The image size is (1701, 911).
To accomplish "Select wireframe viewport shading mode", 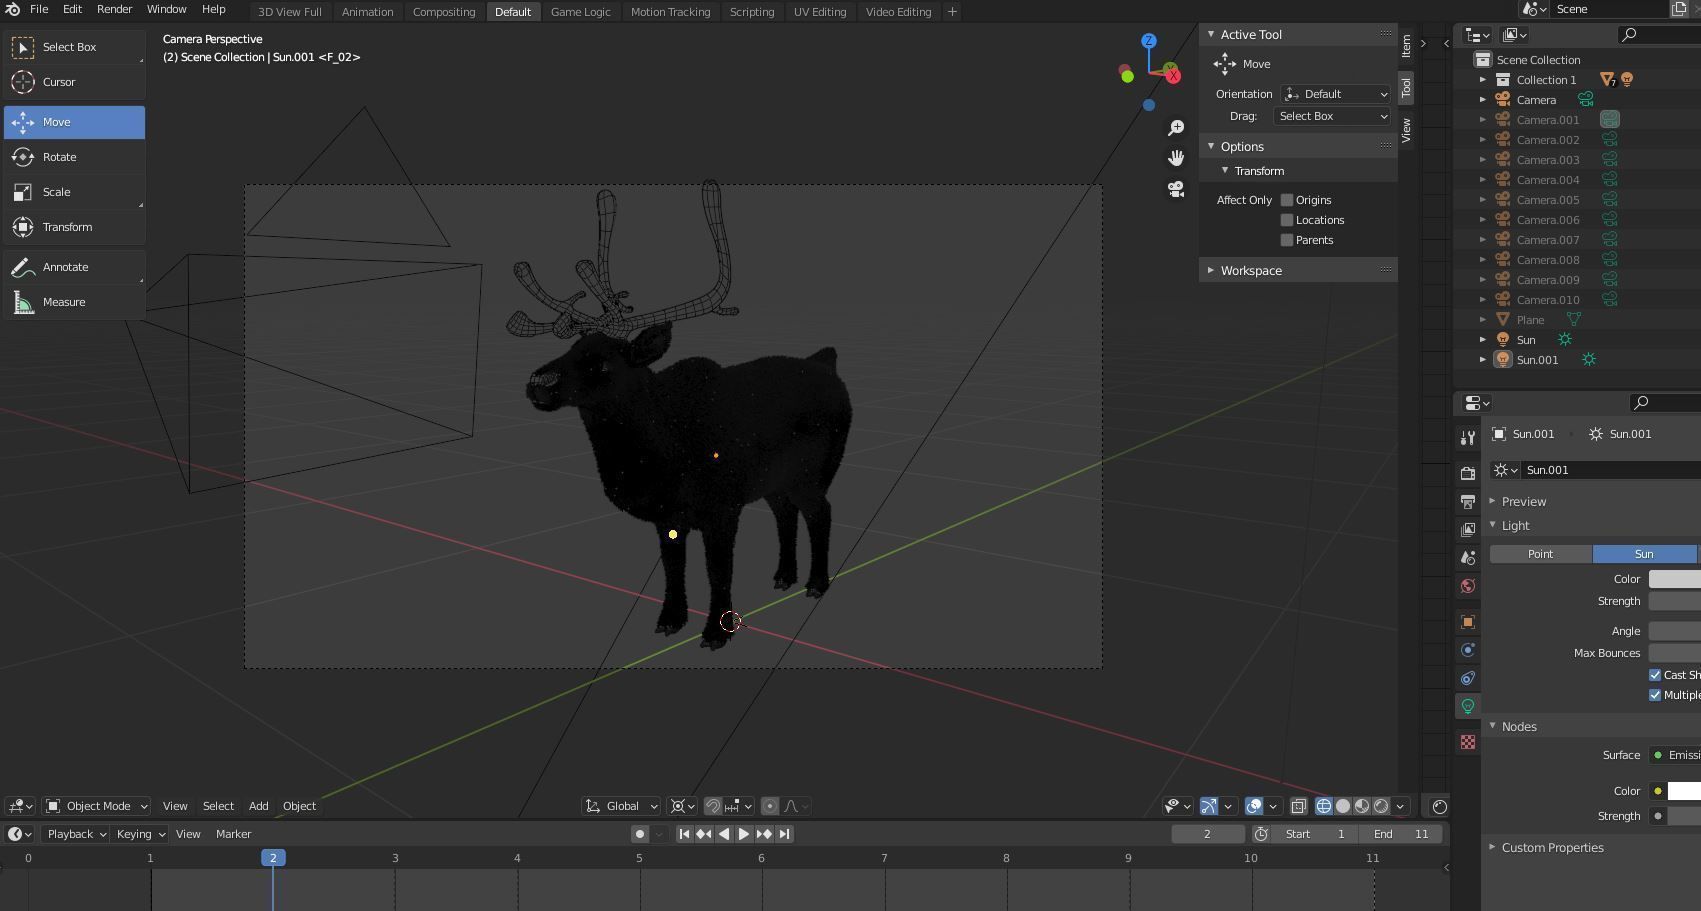I will coord(1324,806).
